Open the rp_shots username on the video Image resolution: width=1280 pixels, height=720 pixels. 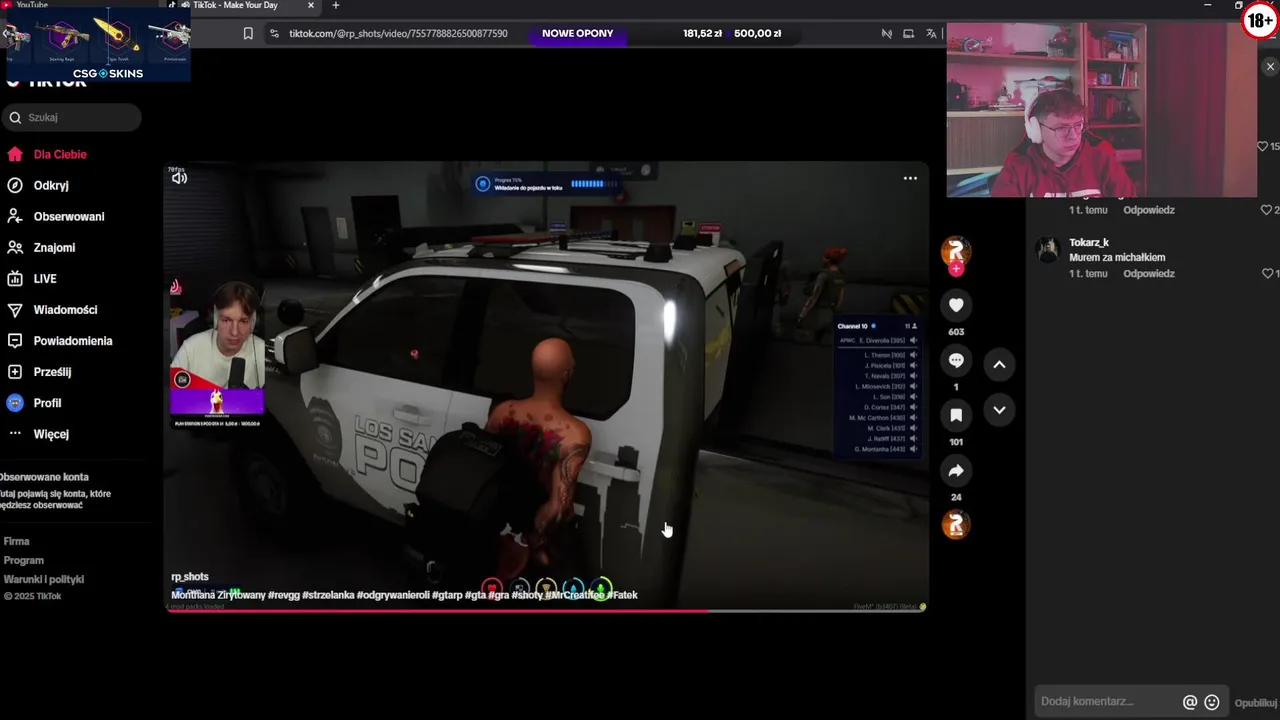click(x=190, y=577)
